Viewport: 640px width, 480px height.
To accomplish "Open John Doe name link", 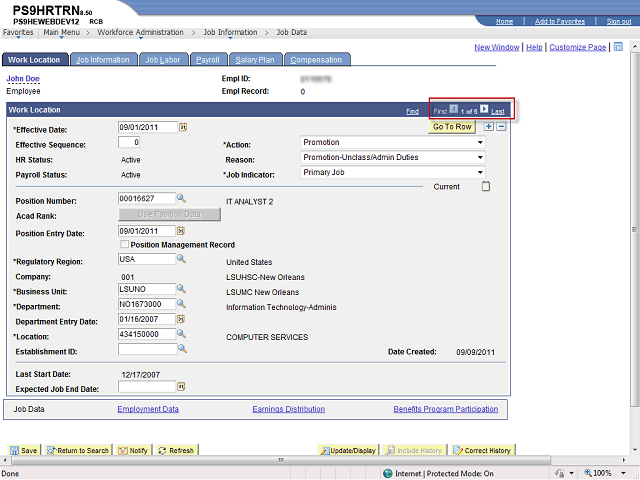I will (x=23, y=78).
